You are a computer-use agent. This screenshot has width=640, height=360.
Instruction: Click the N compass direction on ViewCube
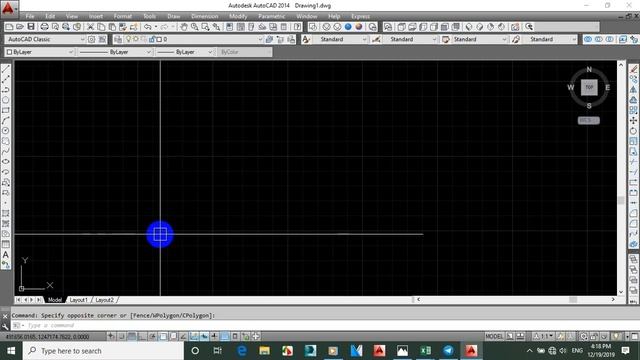(x=589, y=69)
